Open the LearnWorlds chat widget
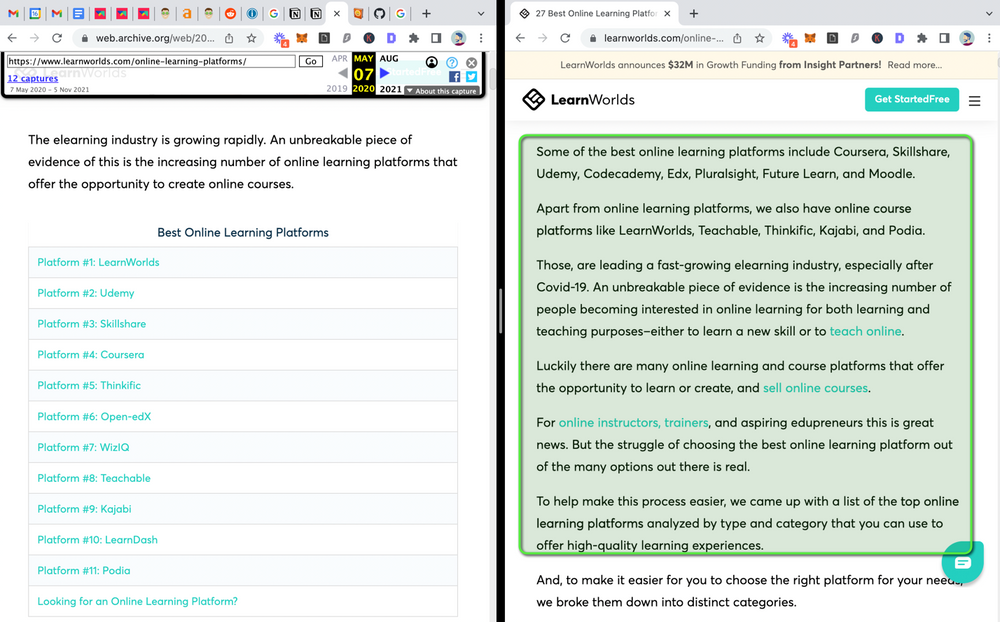 click(x=962, y=563)
